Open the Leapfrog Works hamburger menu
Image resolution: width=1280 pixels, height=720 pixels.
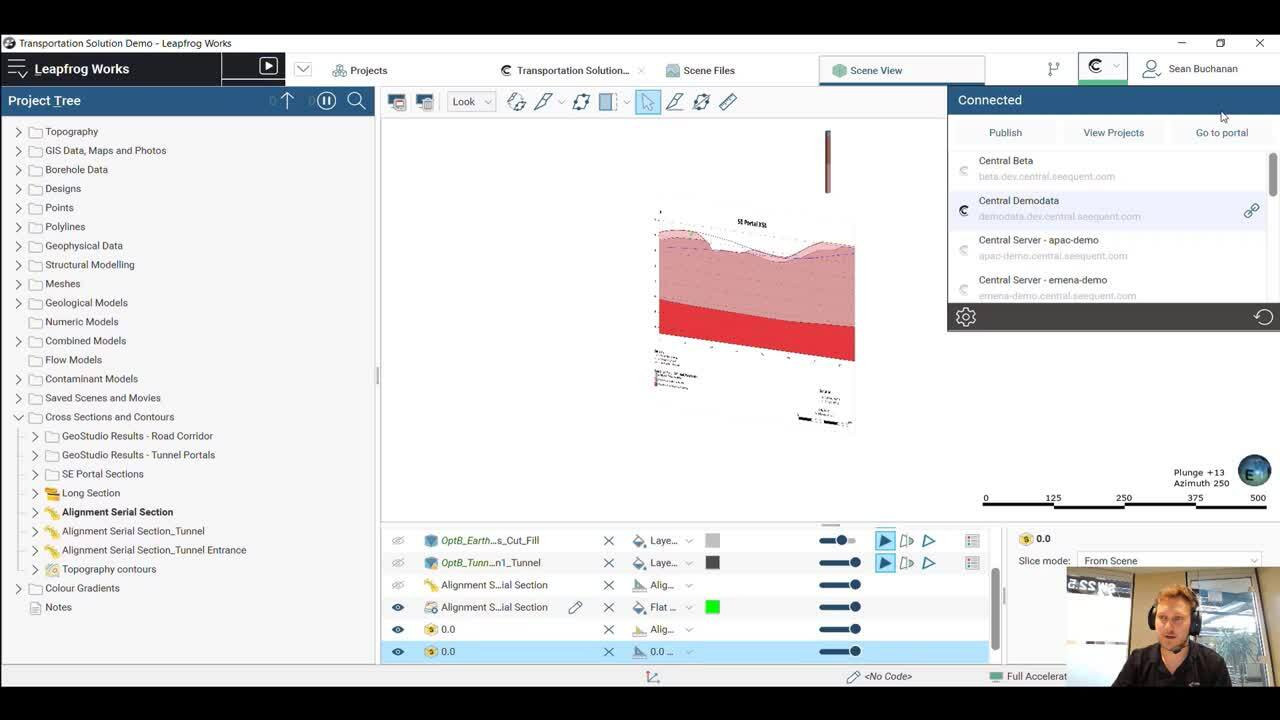[x=17, y=69]
